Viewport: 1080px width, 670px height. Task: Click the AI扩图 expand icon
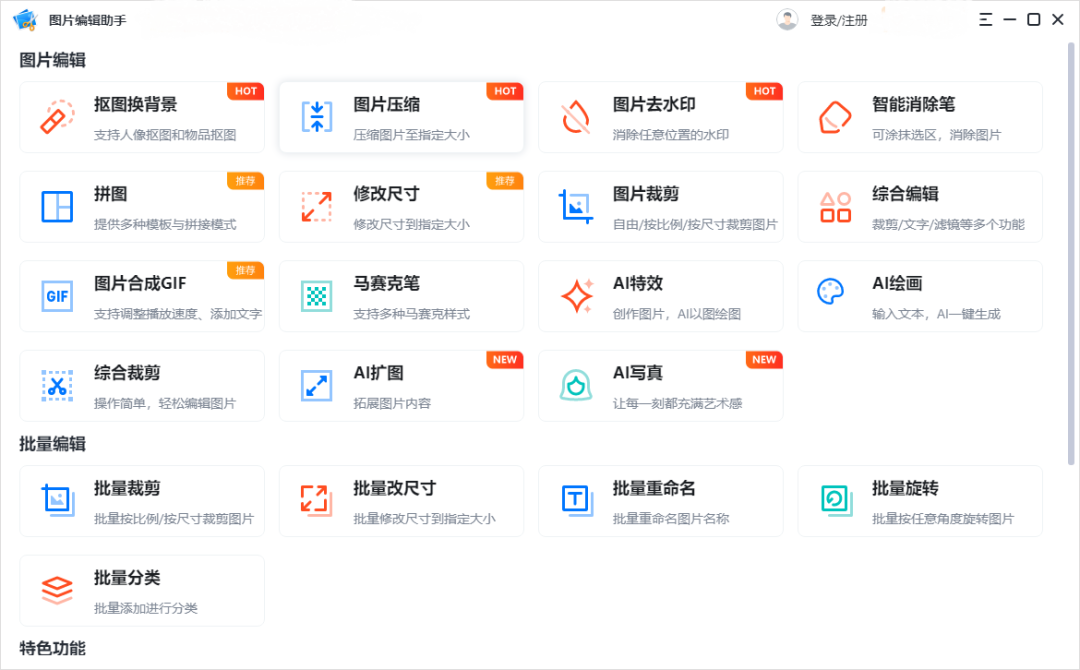317,386
